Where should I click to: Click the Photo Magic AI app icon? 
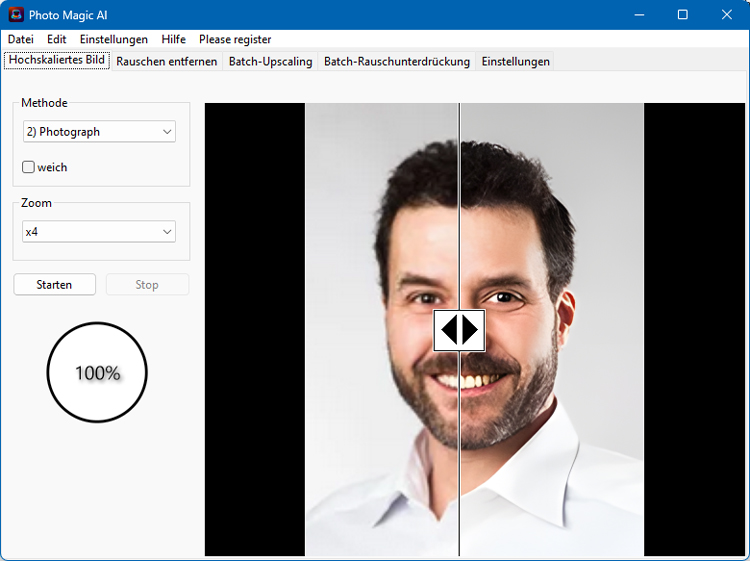[x=16, y=15]
